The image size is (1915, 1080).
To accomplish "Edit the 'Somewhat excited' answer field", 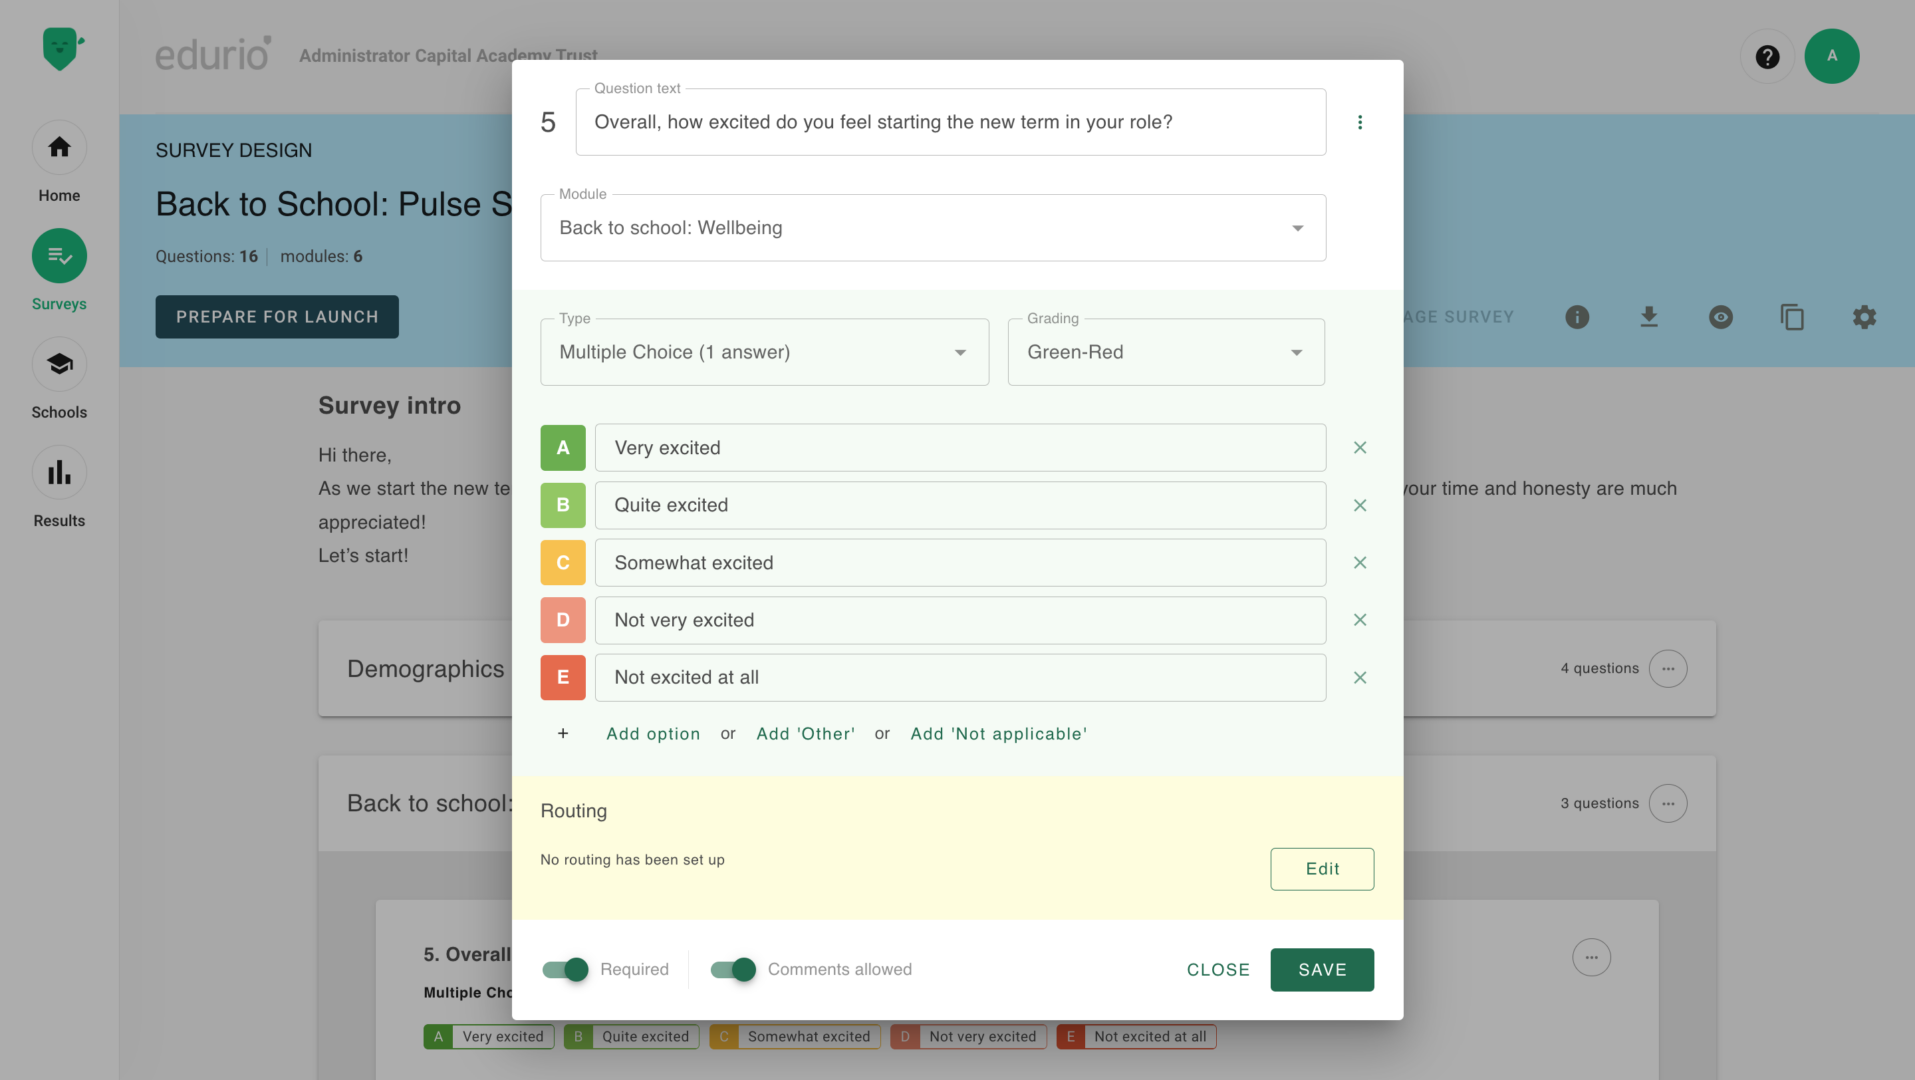I will pyautogui.click(x=960, y=563).
